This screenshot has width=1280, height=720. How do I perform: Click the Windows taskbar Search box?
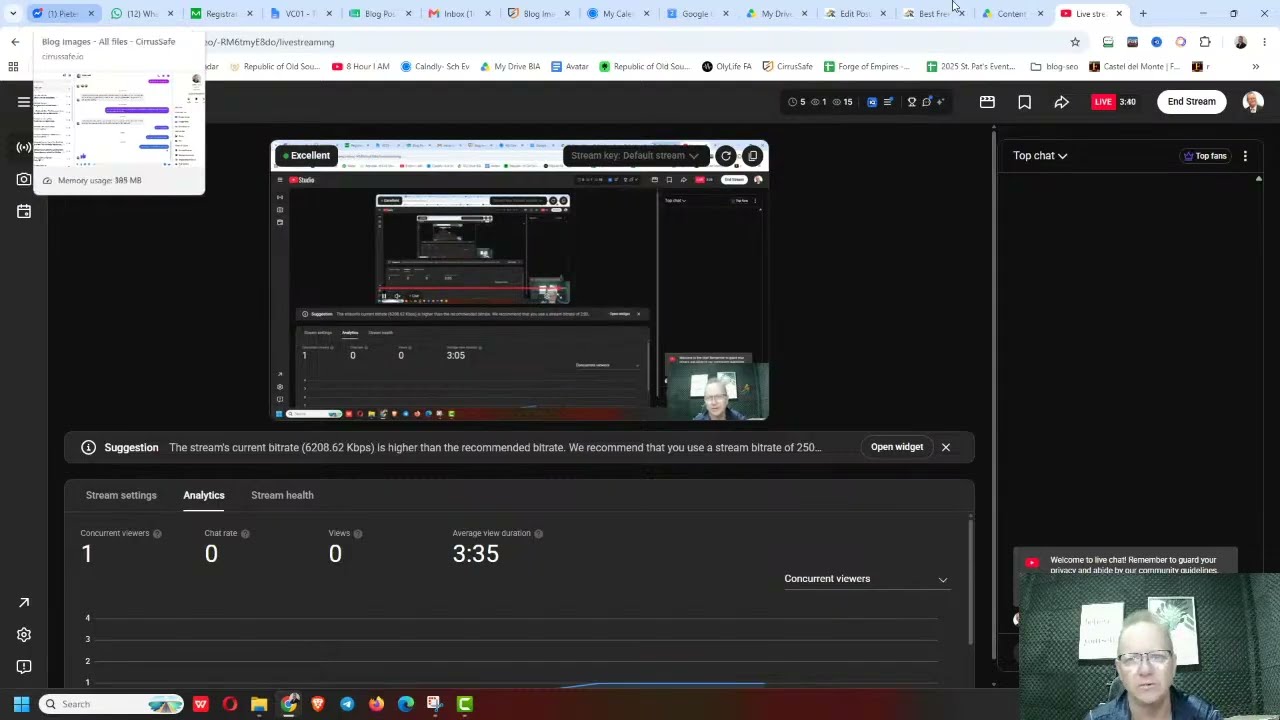(x=112, y=704)
